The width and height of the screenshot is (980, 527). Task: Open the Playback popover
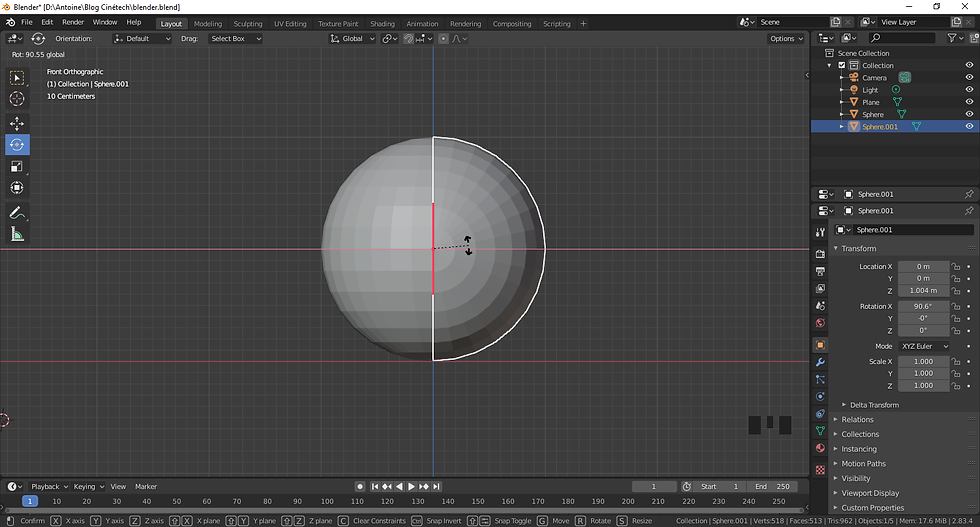(x=49, y=486)
